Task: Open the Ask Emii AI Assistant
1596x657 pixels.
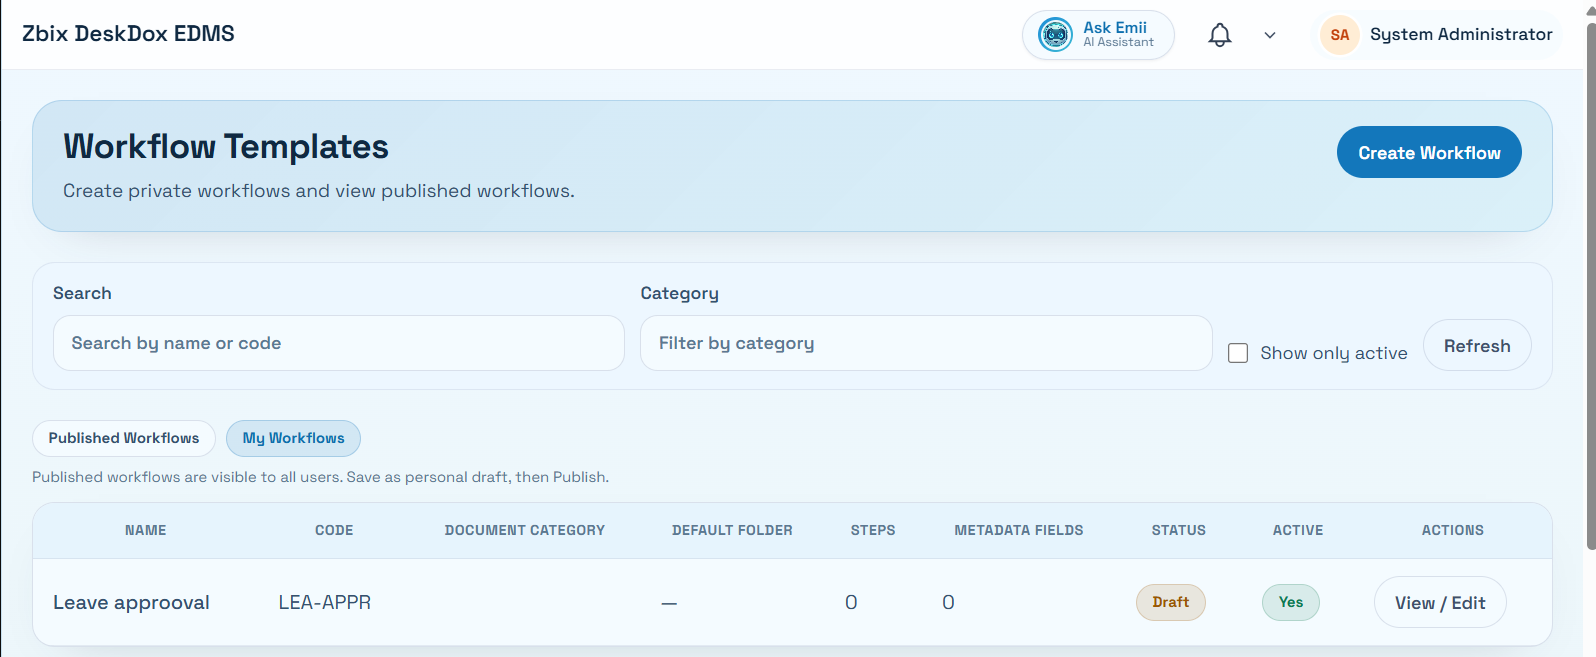Action: [x=1098, y=35]
